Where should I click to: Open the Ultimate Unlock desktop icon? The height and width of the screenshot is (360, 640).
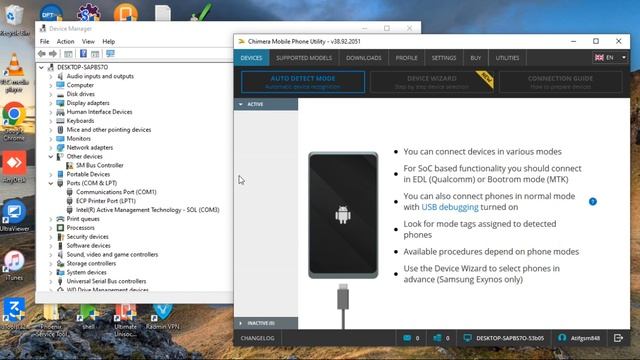125,320
